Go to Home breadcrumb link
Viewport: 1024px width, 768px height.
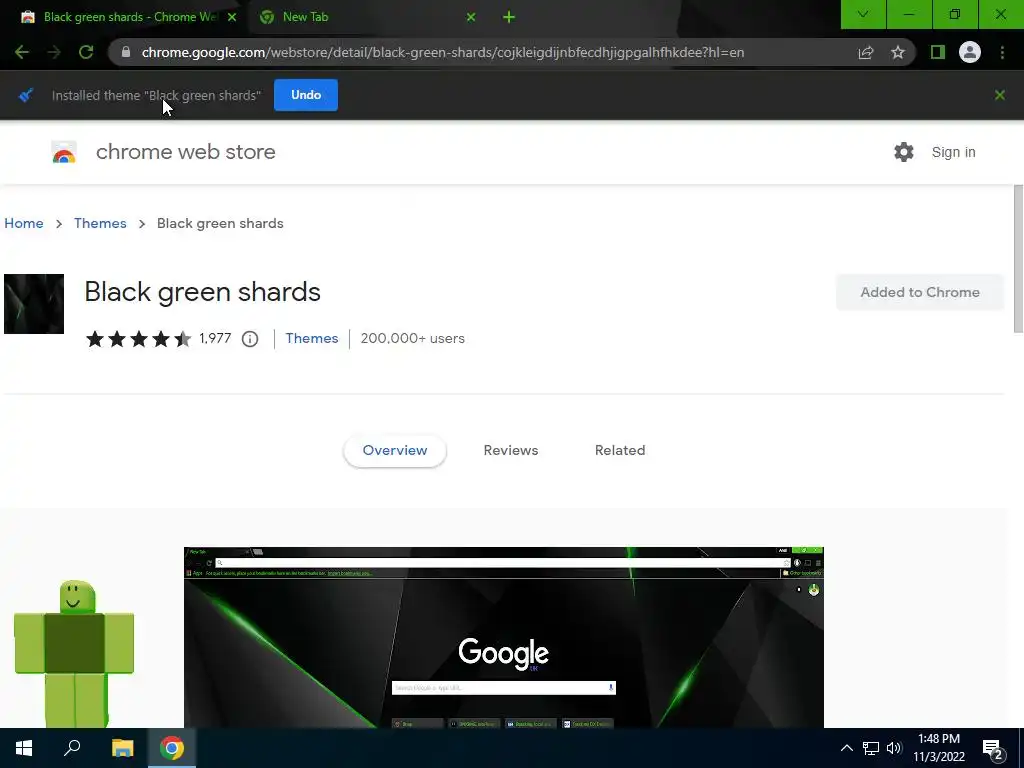(24, 223)
